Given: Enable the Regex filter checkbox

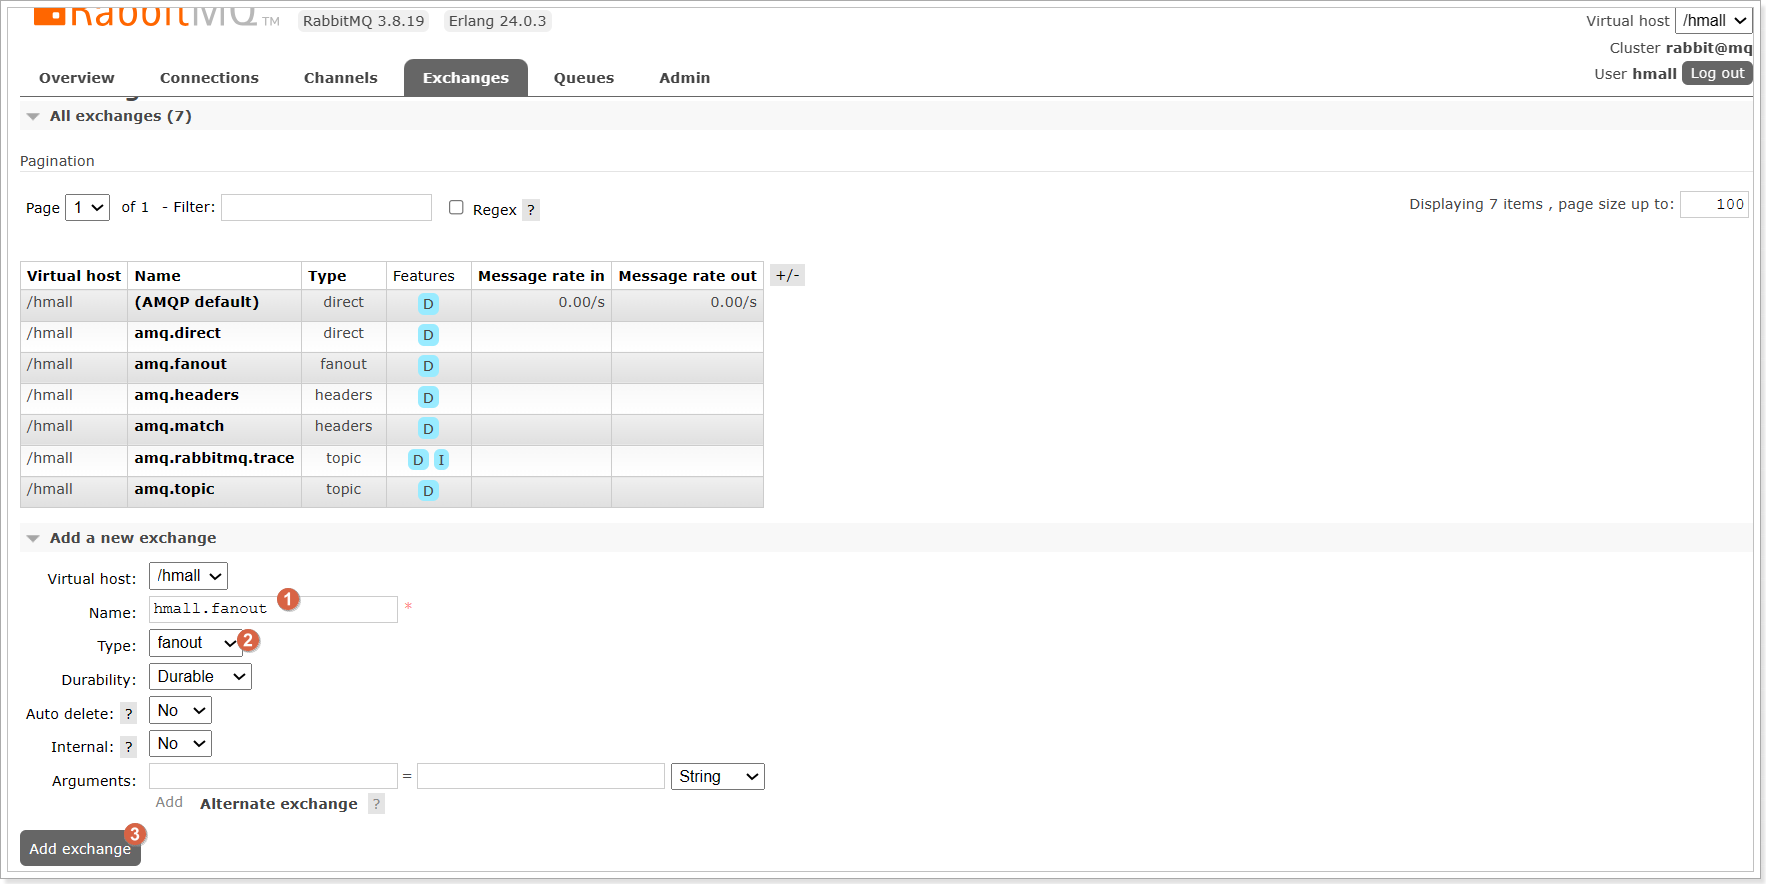Looking at the screenshot, I should click(x=456, y=207).
